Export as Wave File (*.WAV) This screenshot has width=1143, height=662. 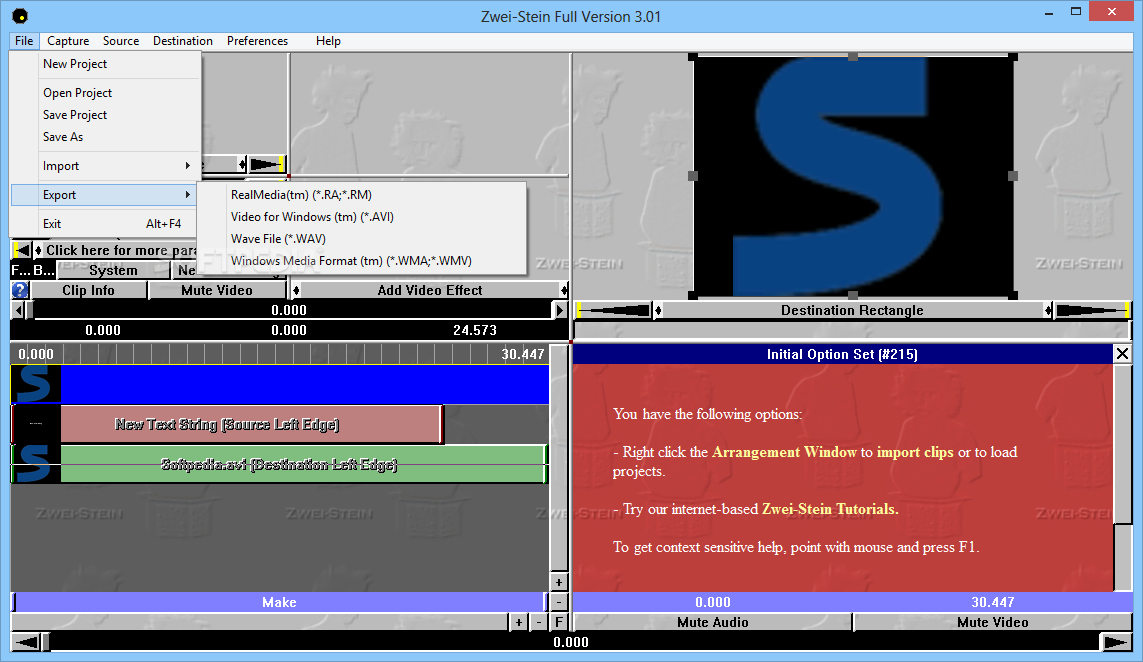[362, 238]
